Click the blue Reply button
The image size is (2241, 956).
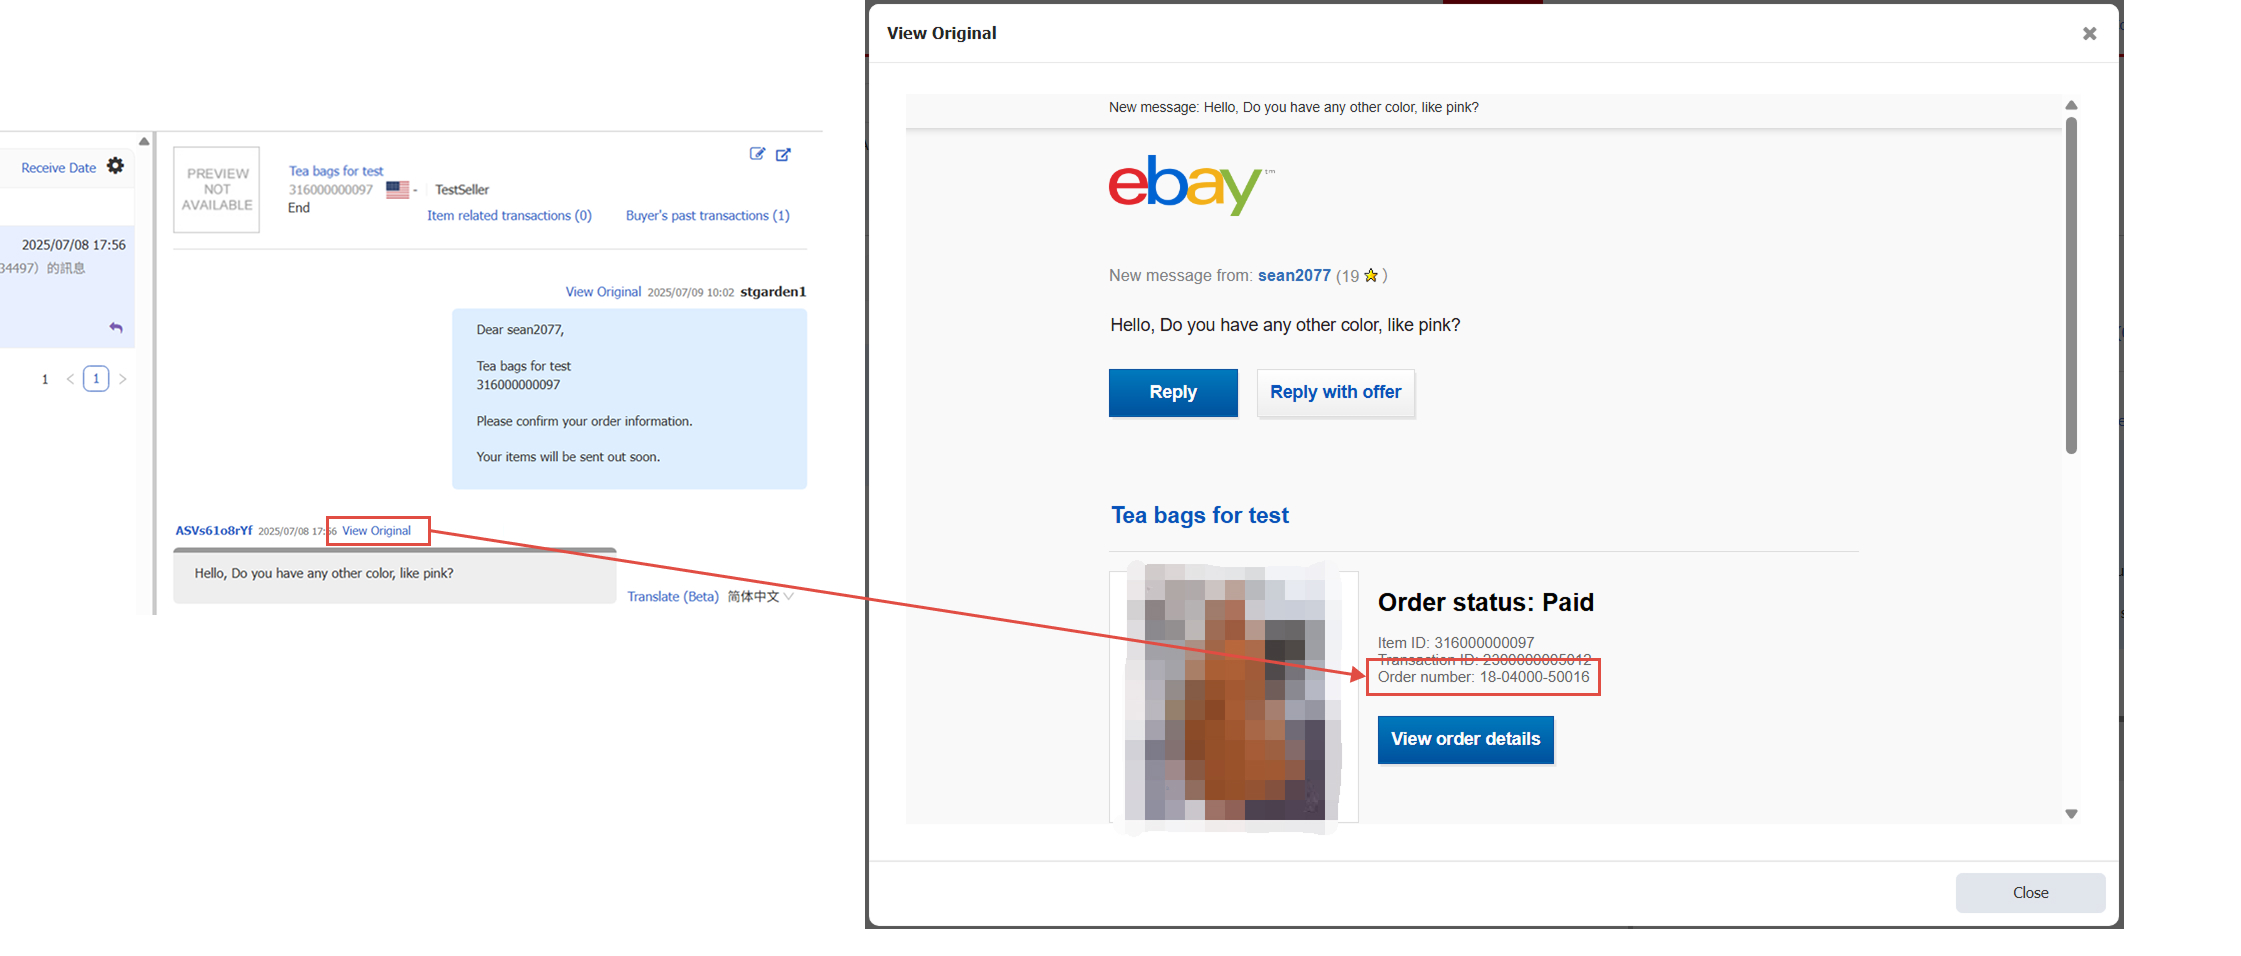pyautogui.click(x=1173, y=392)
